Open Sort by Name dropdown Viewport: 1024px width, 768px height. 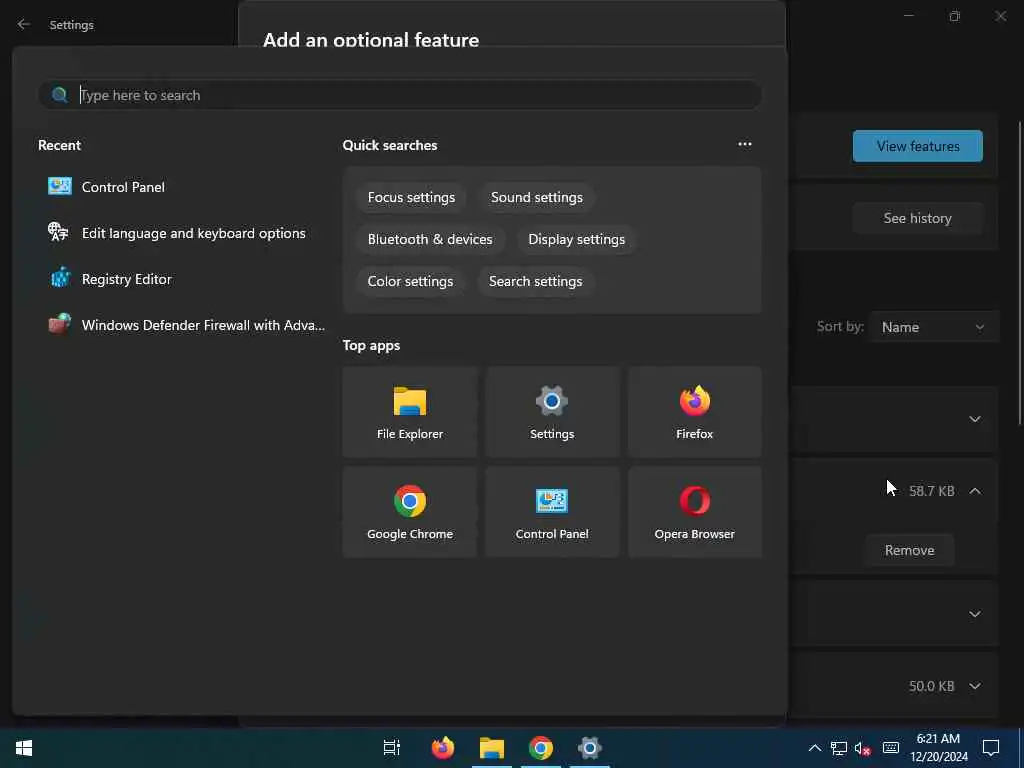point(933,327)
